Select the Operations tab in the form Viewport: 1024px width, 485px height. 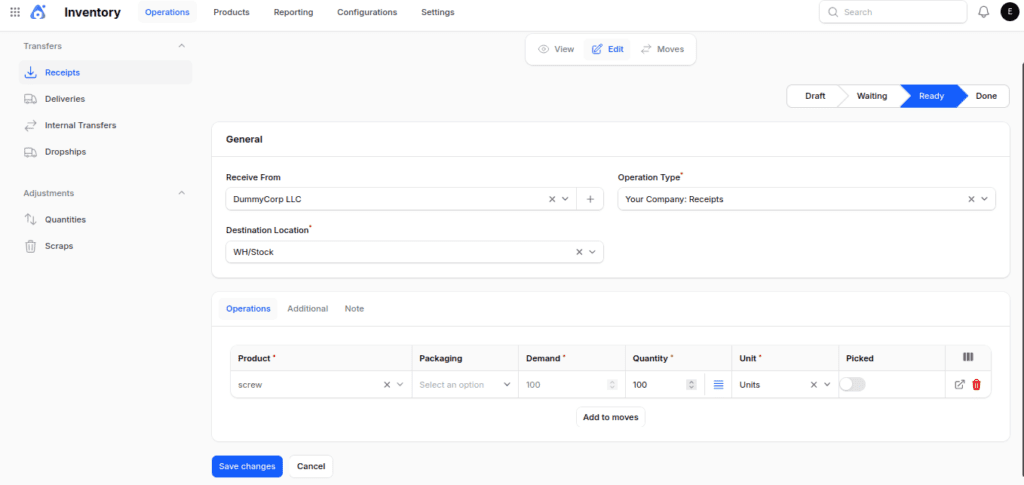[x=248, y=309]
